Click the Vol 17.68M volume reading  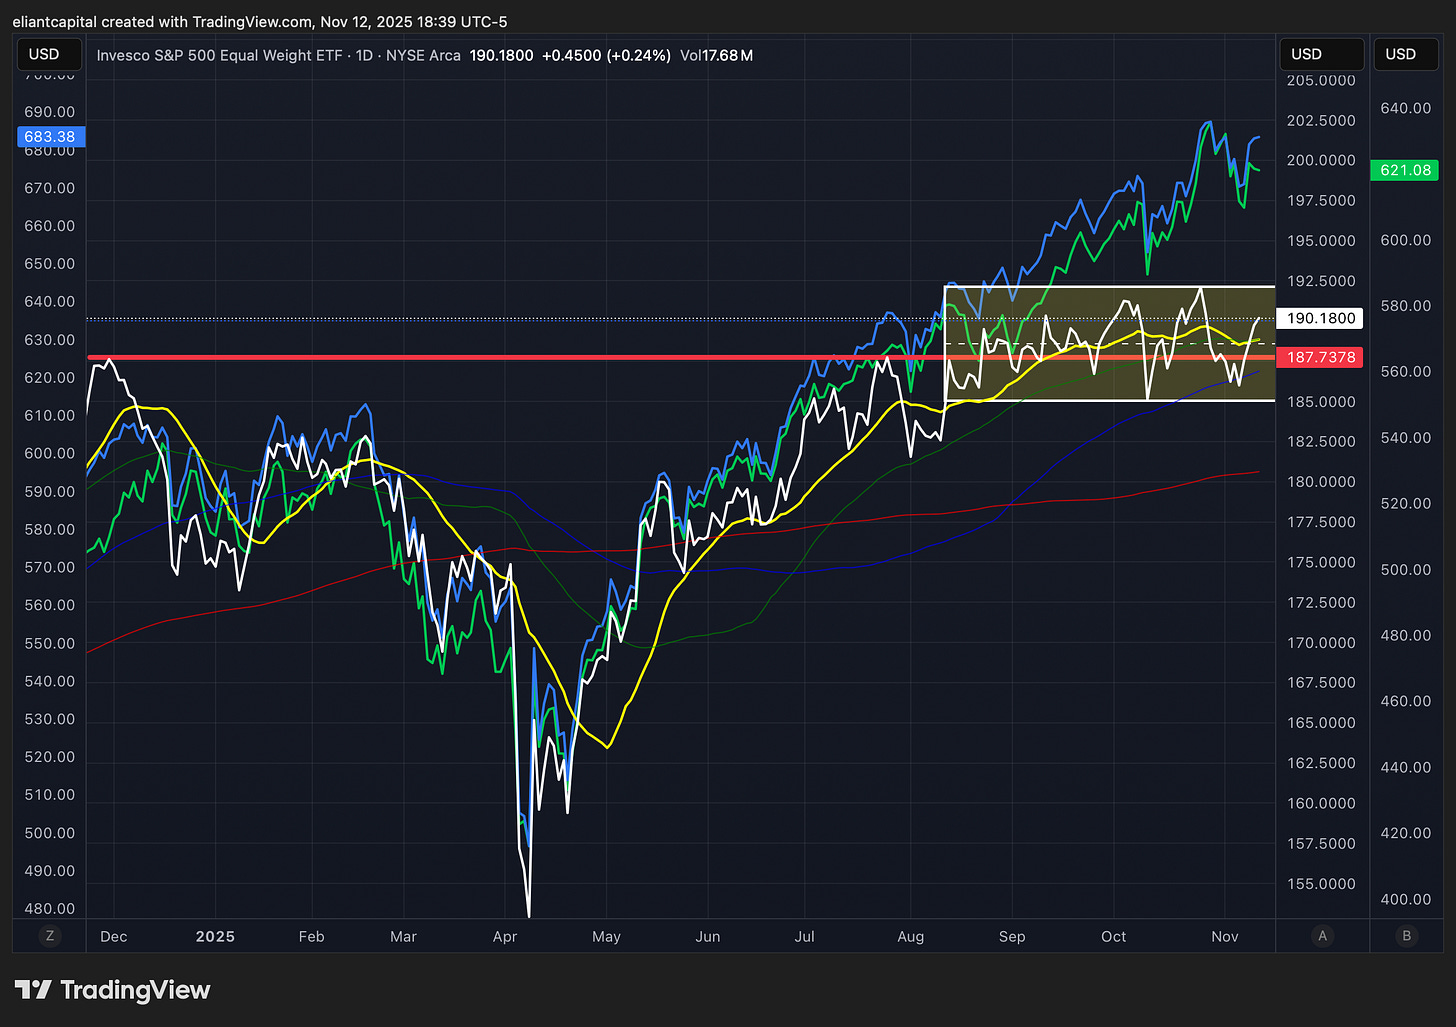pos(716,56)
